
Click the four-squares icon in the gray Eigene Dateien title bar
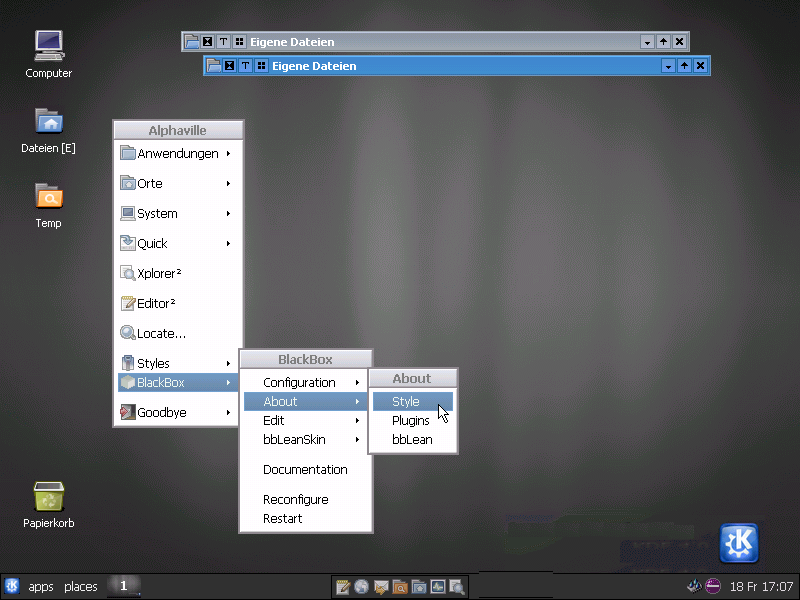tap(239, 42)
